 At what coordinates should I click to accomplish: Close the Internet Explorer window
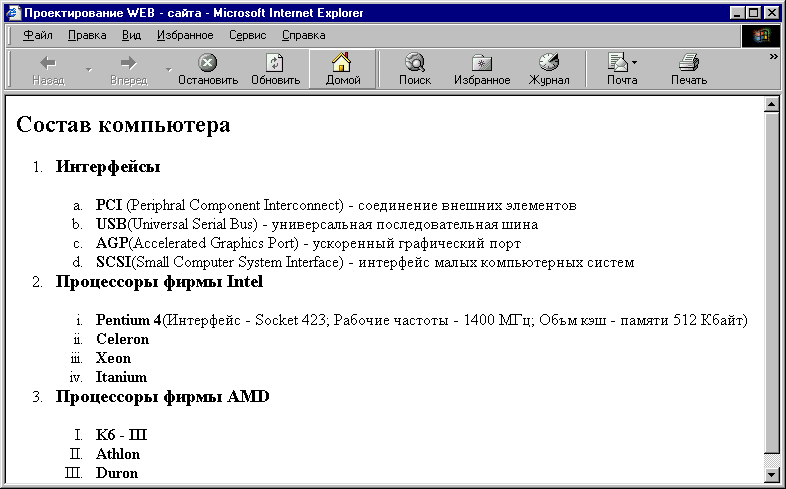(x=771, y=13)
